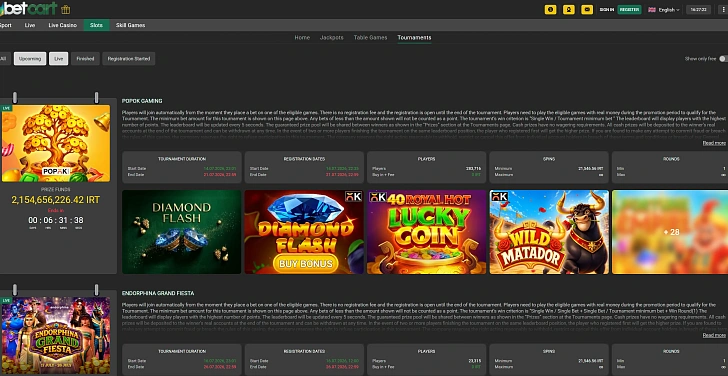The width and height of the screenshot is (728, 376).
Task: Click the Endorphina Grand Fiesta title
Action: point(158,293)
